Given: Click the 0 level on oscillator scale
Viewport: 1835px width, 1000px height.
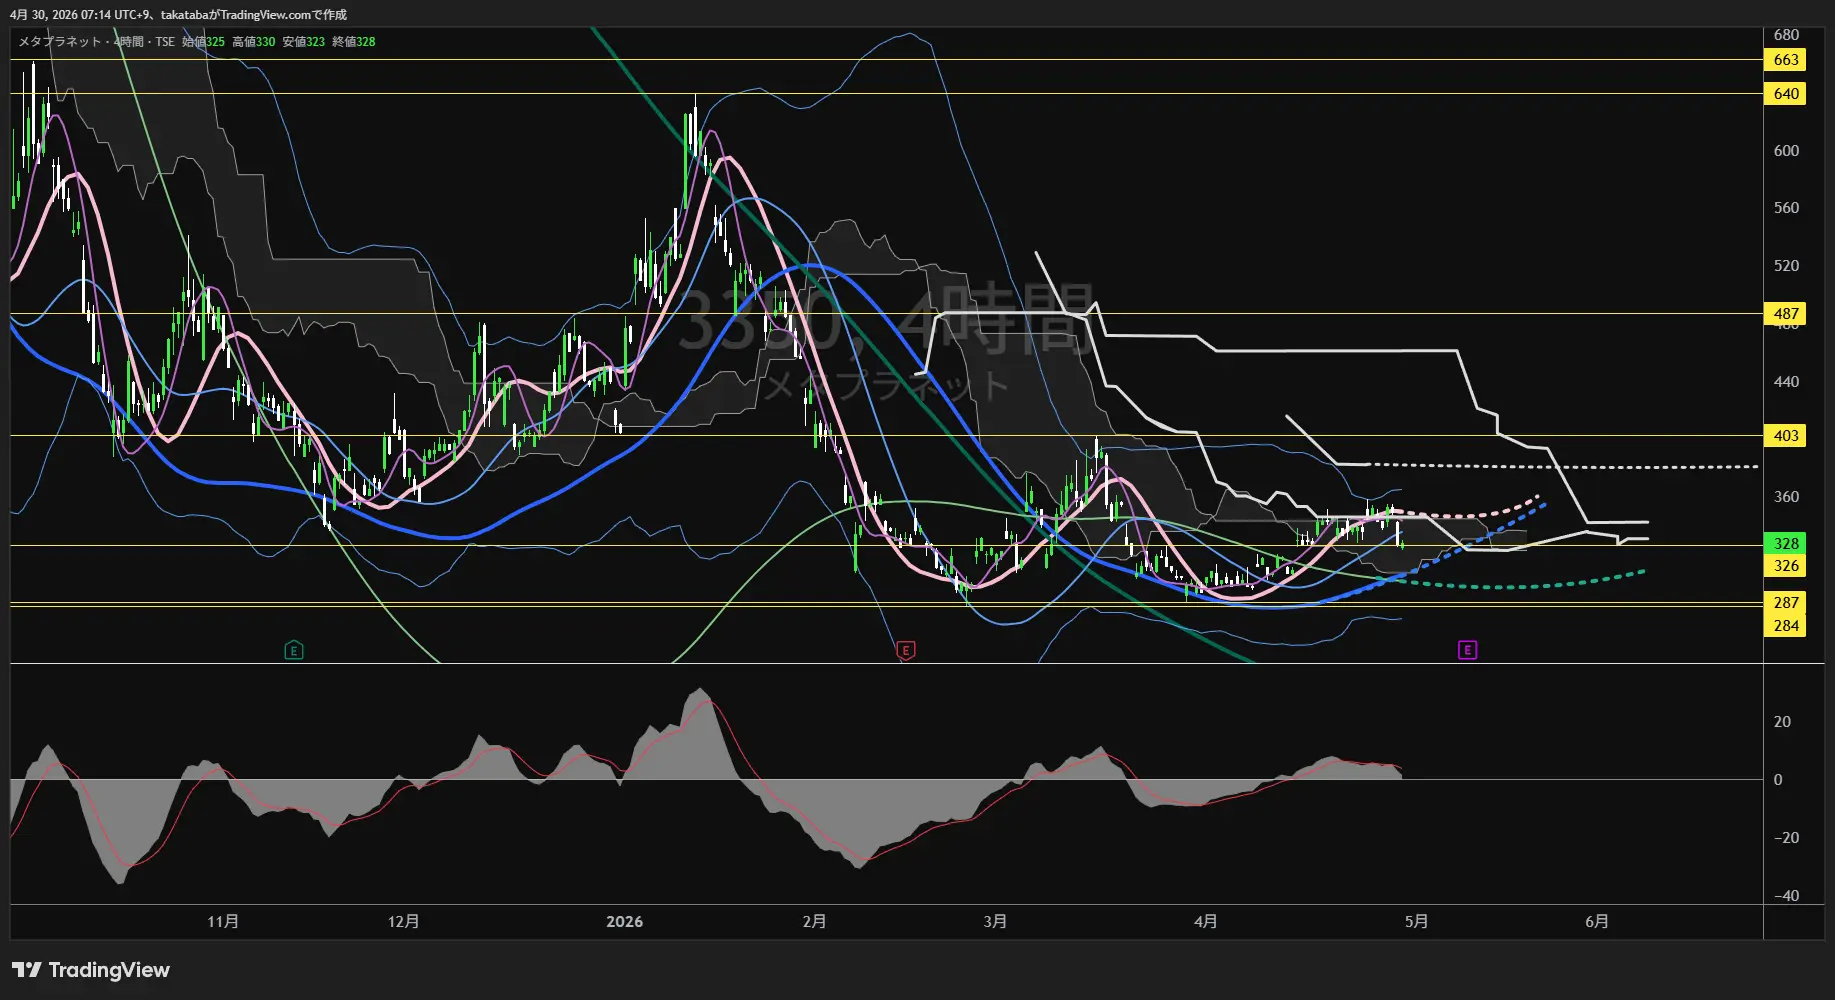Looking at the screenshot, I should pos(1777,780).
